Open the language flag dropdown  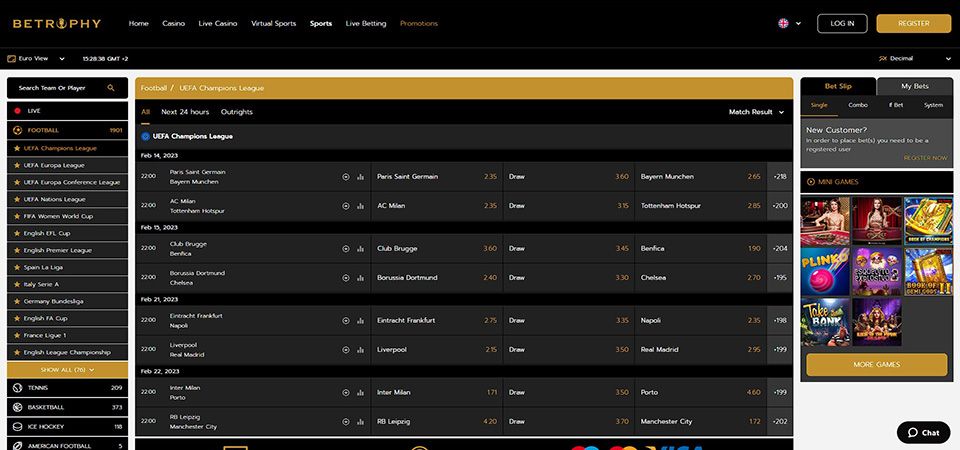click(x=789, y=23)
